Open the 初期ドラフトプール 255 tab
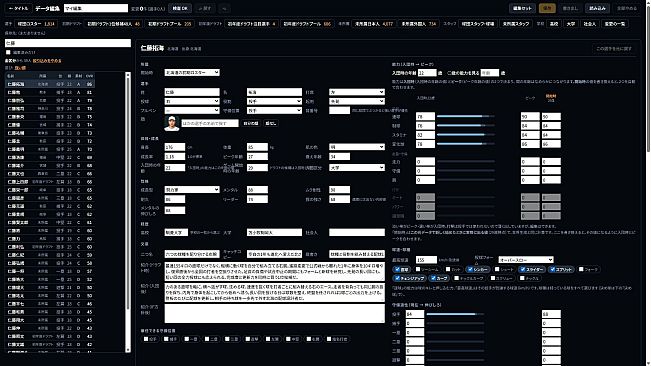Image resolution: width=651 pixels, height=366 pixels. pos(170,24)
